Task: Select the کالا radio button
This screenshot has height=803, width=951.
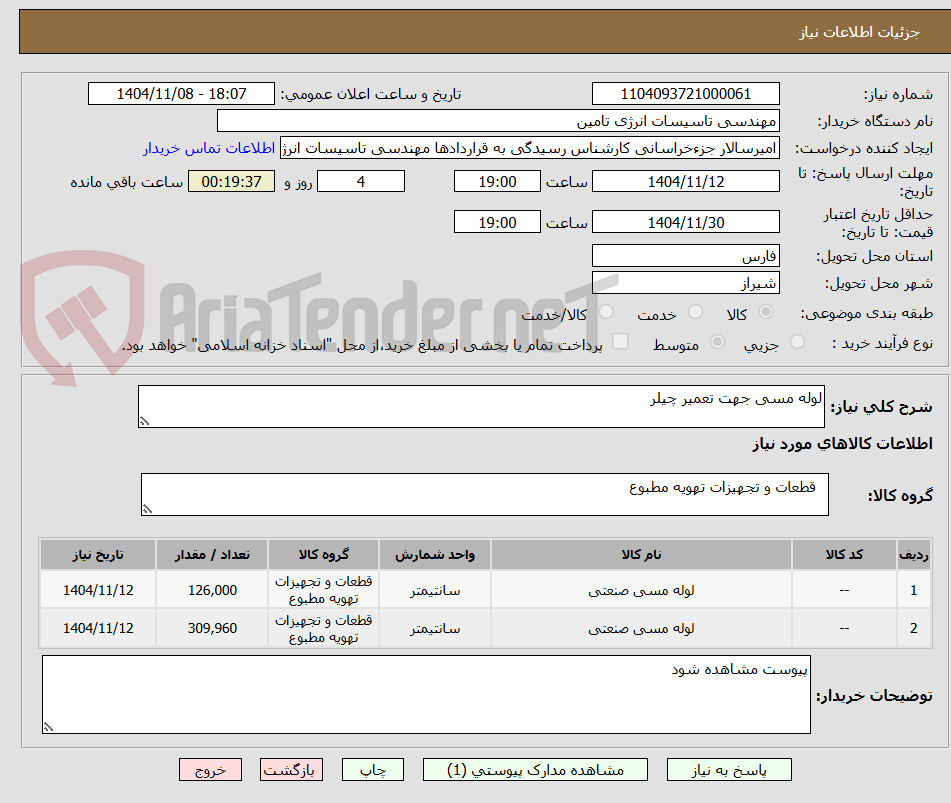Action: [766, 312]
